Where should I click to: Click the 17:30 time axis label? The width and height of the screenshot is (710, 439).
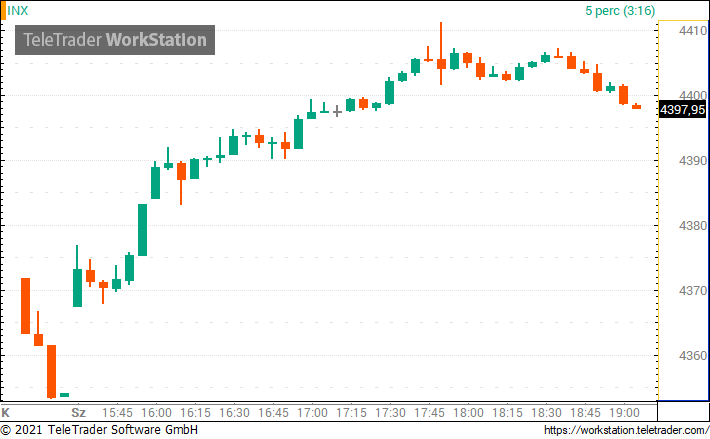(x=390, y=413)
